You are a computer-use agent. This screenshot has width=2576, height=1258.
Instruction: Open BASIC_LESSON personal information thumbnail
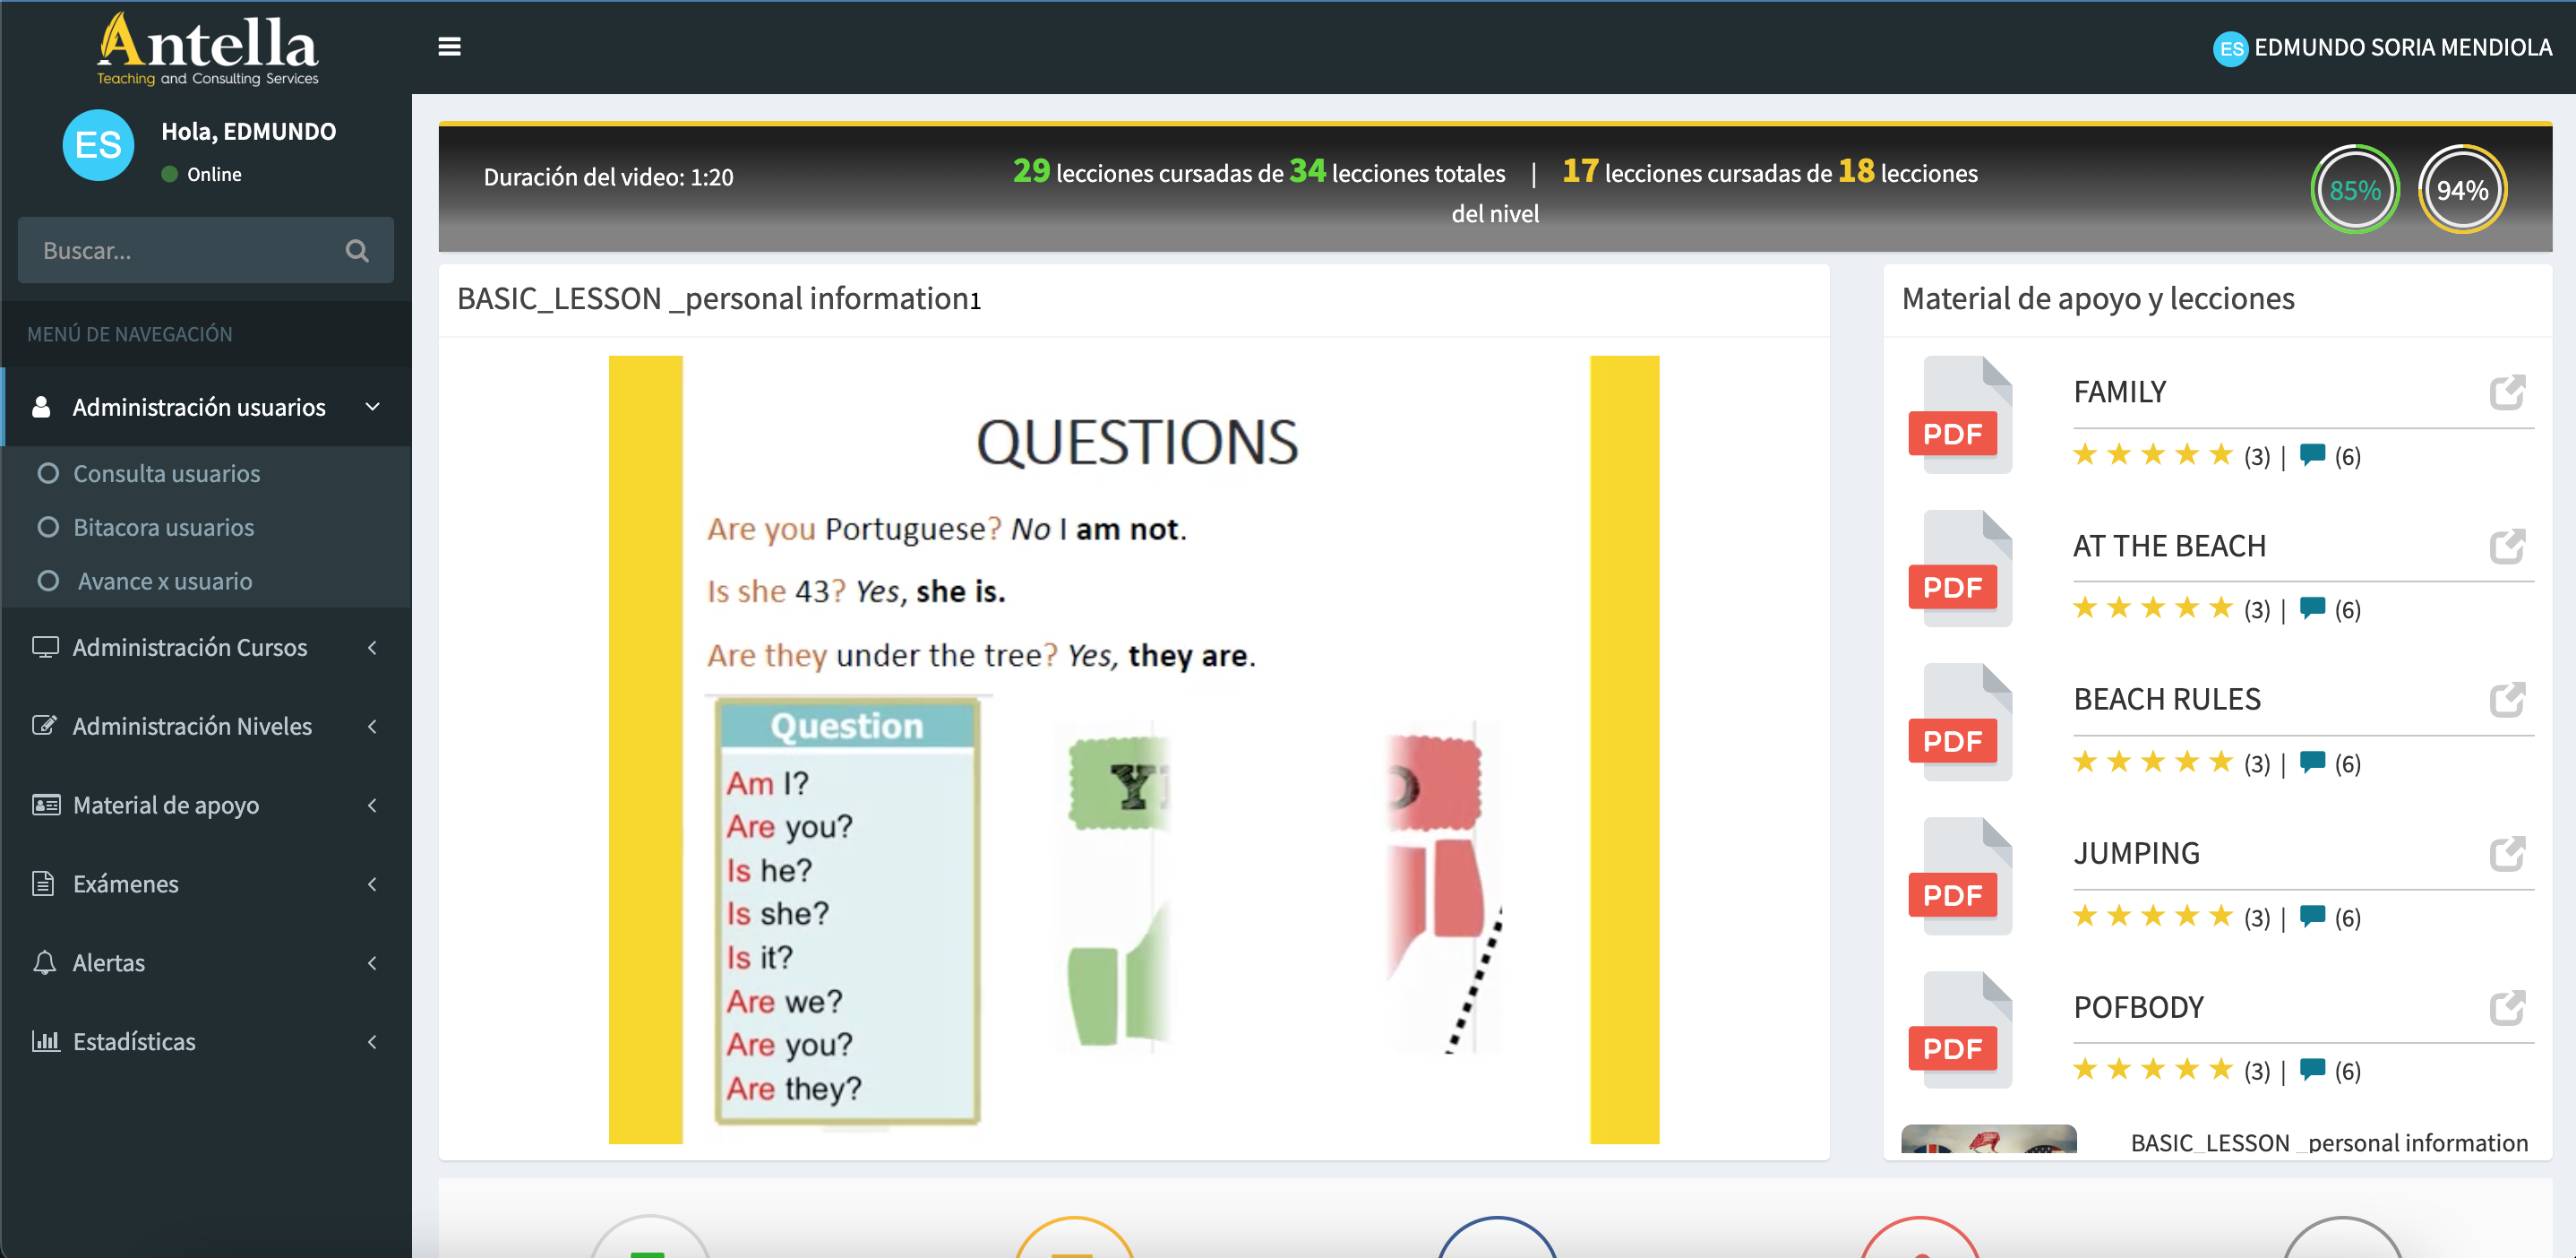(x=1988, y=1139)
